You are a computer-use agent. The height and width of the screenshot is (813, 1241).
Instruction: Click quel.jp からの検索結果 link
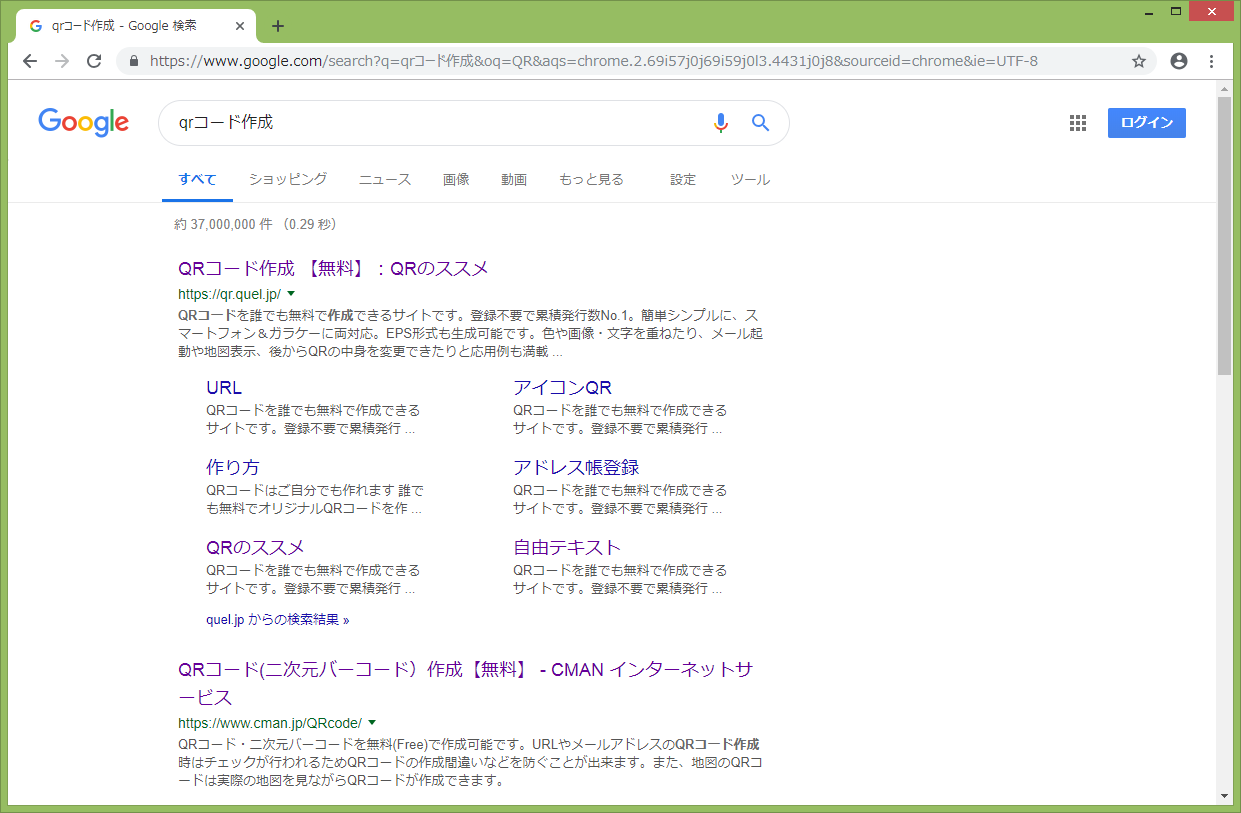[x=277, y=620]
